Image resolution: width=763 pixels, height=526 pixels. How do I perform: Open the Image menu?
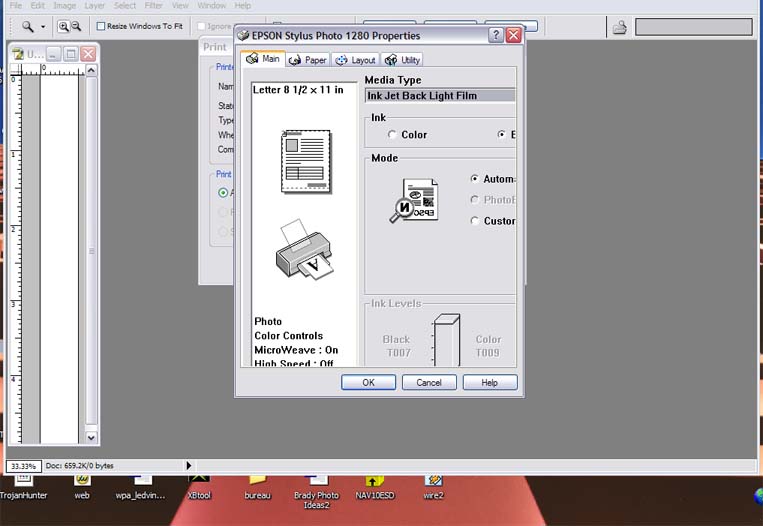coord(64,6)
